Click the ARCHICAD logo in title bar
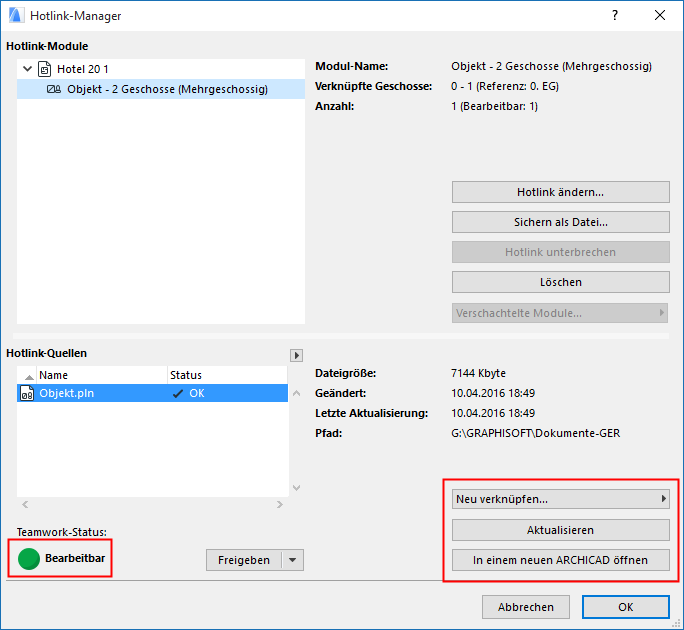This screenshot has height=630, width=684. click(x=16, y=15)
